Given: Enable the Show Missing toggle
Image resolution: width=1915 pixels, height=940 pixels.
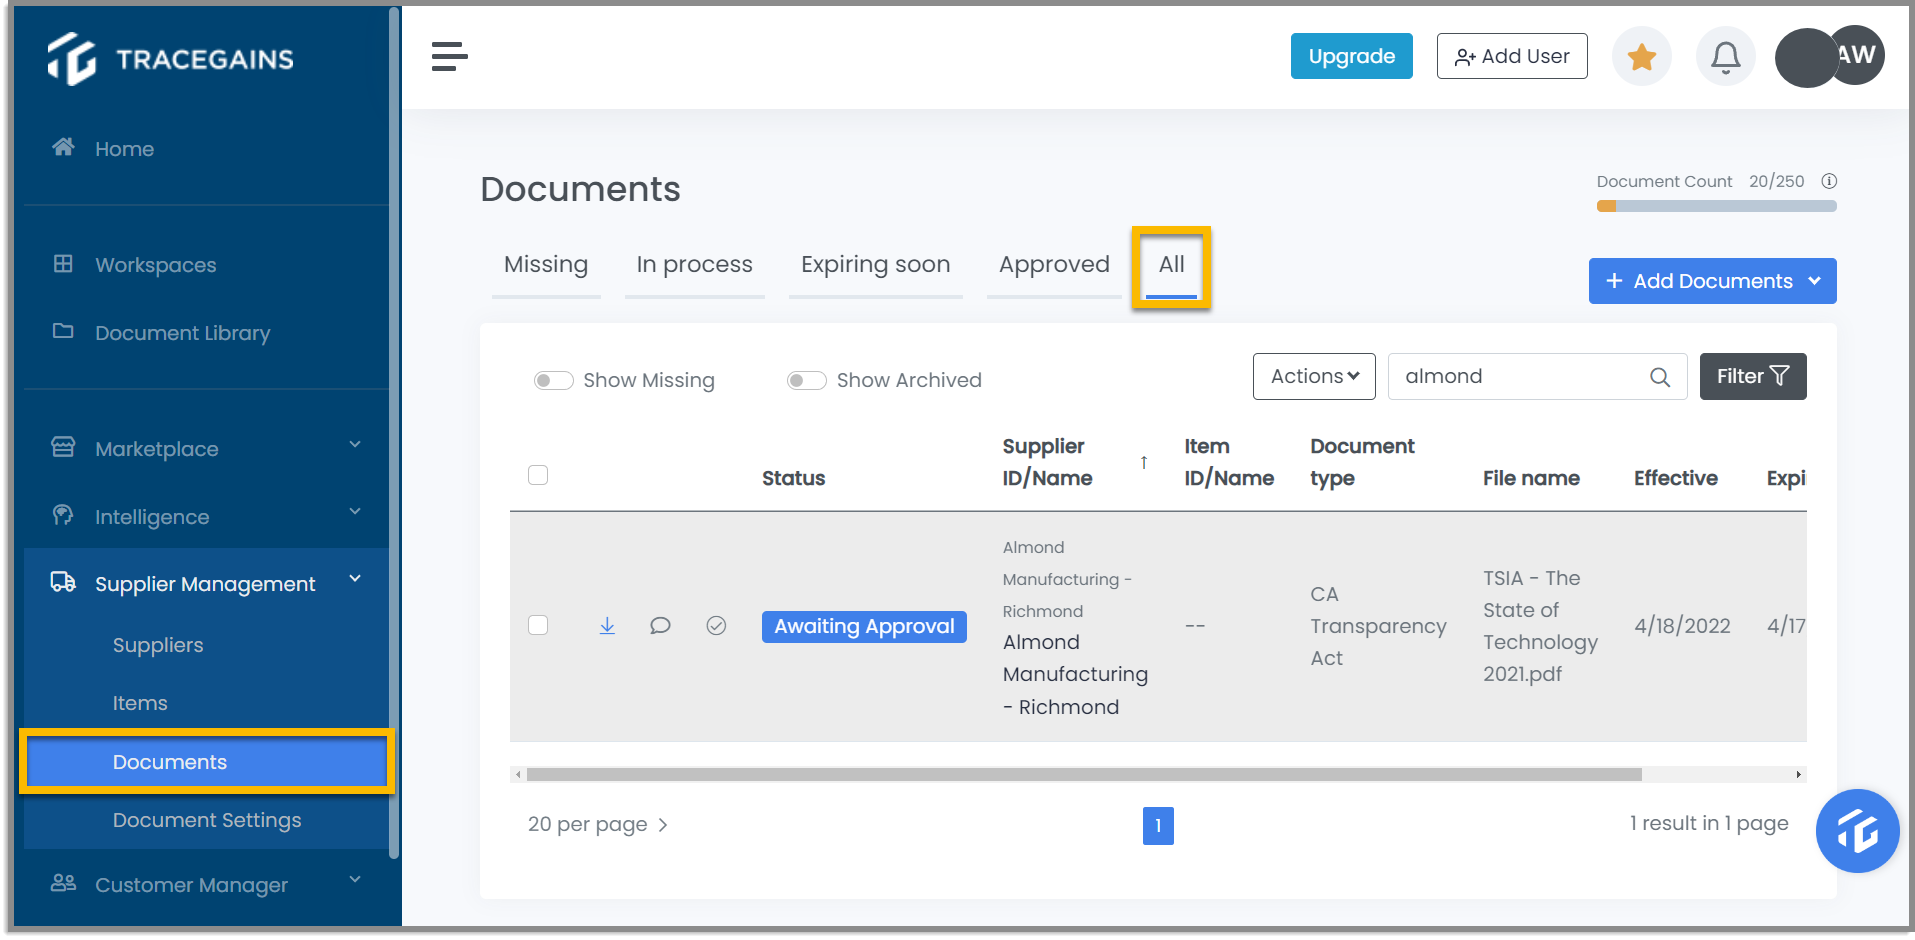Looking at the screenshot, I should tap(553, 380).
